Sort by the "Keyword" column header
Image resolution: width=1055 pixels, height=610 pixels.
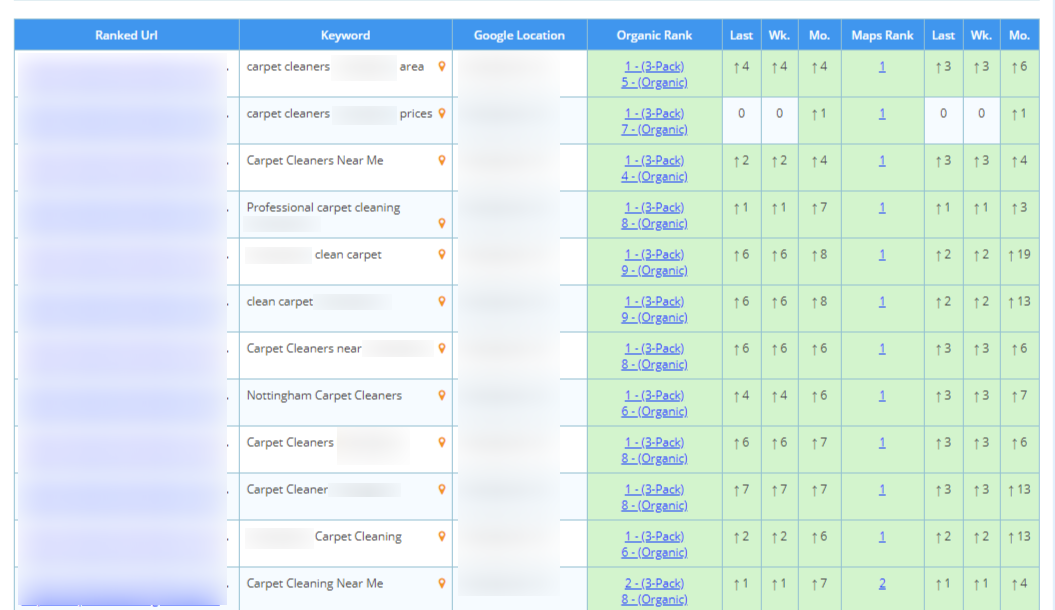(345, 35)
